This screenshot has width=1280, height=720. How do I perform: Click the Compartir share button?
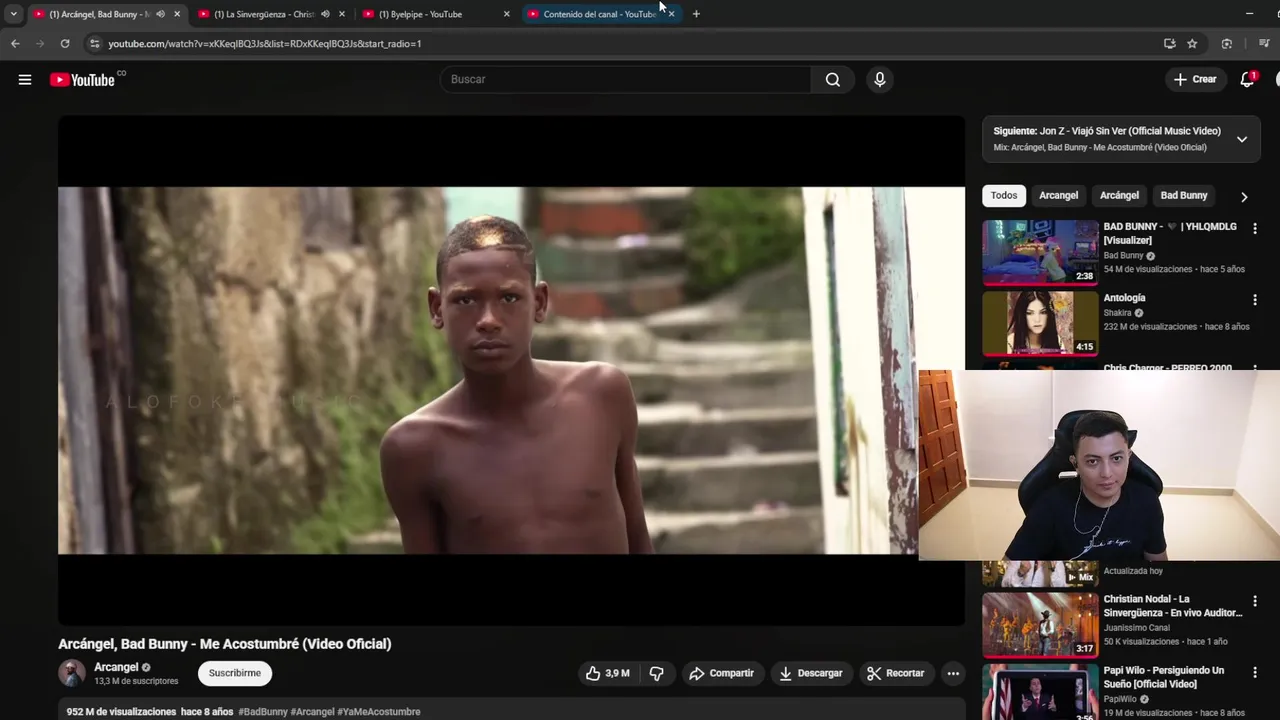721,673
